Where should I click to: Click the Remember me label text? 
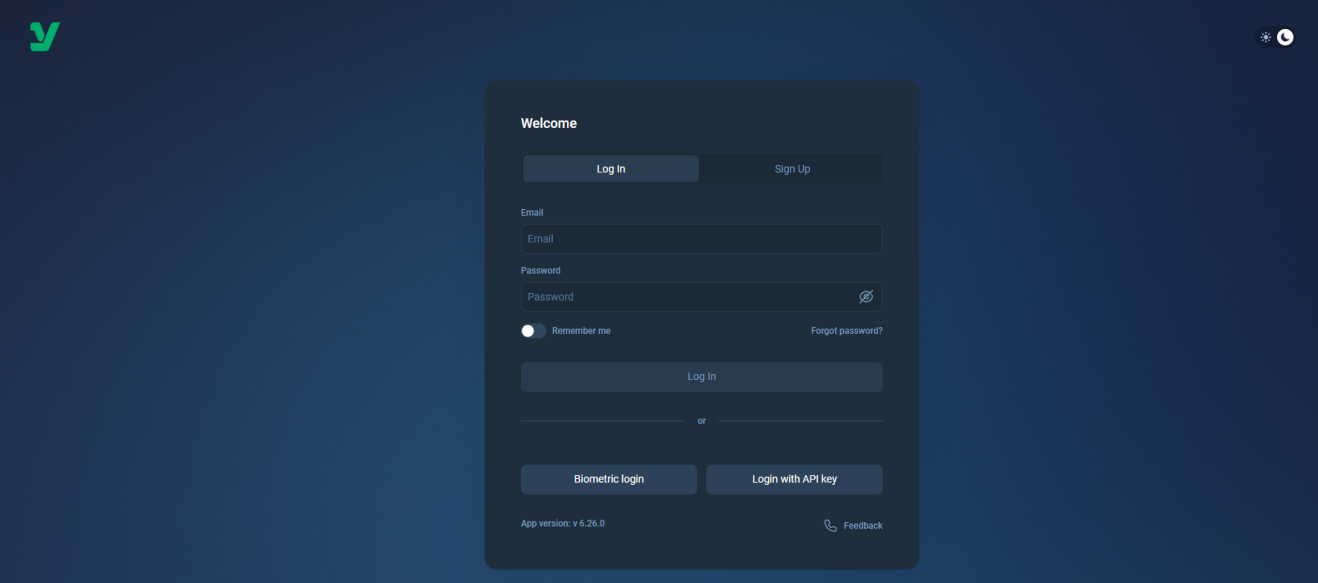pos(581,331)
